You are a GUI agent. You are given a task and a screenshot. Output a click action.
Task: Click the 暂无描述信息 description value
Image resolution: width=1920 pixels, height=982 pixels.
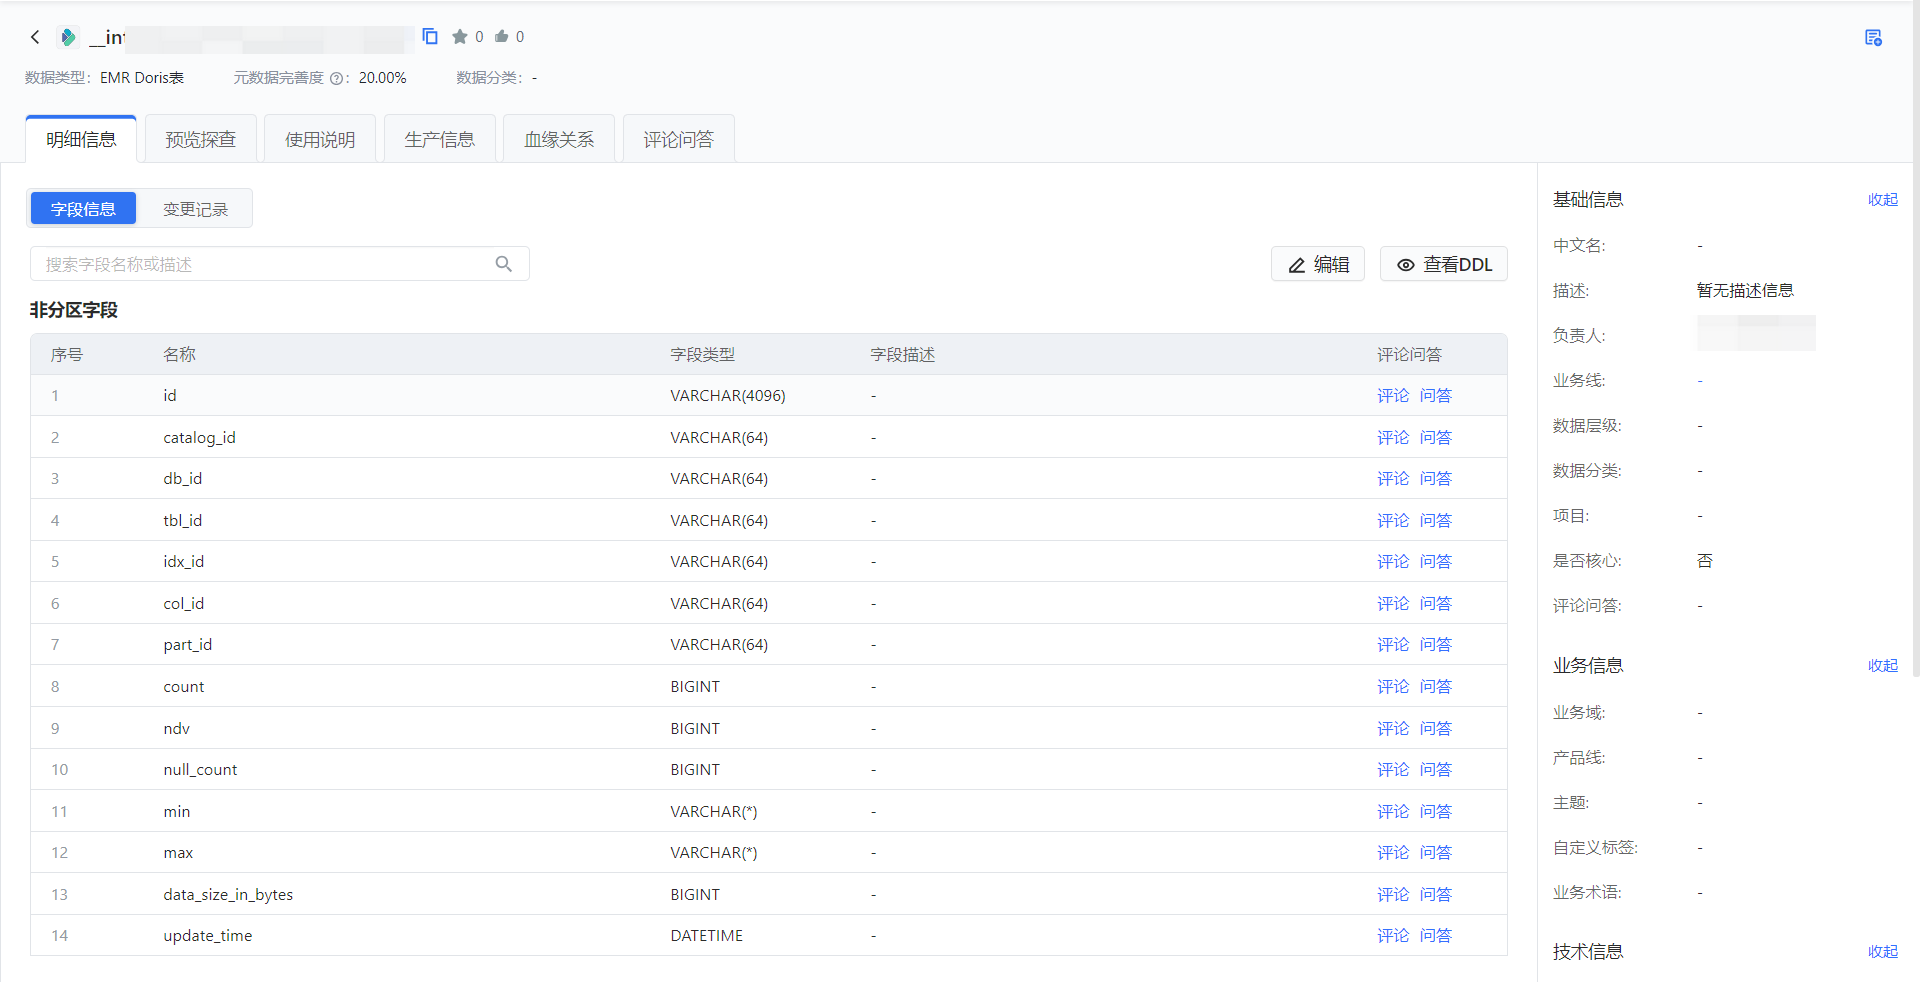[1746, 291]
